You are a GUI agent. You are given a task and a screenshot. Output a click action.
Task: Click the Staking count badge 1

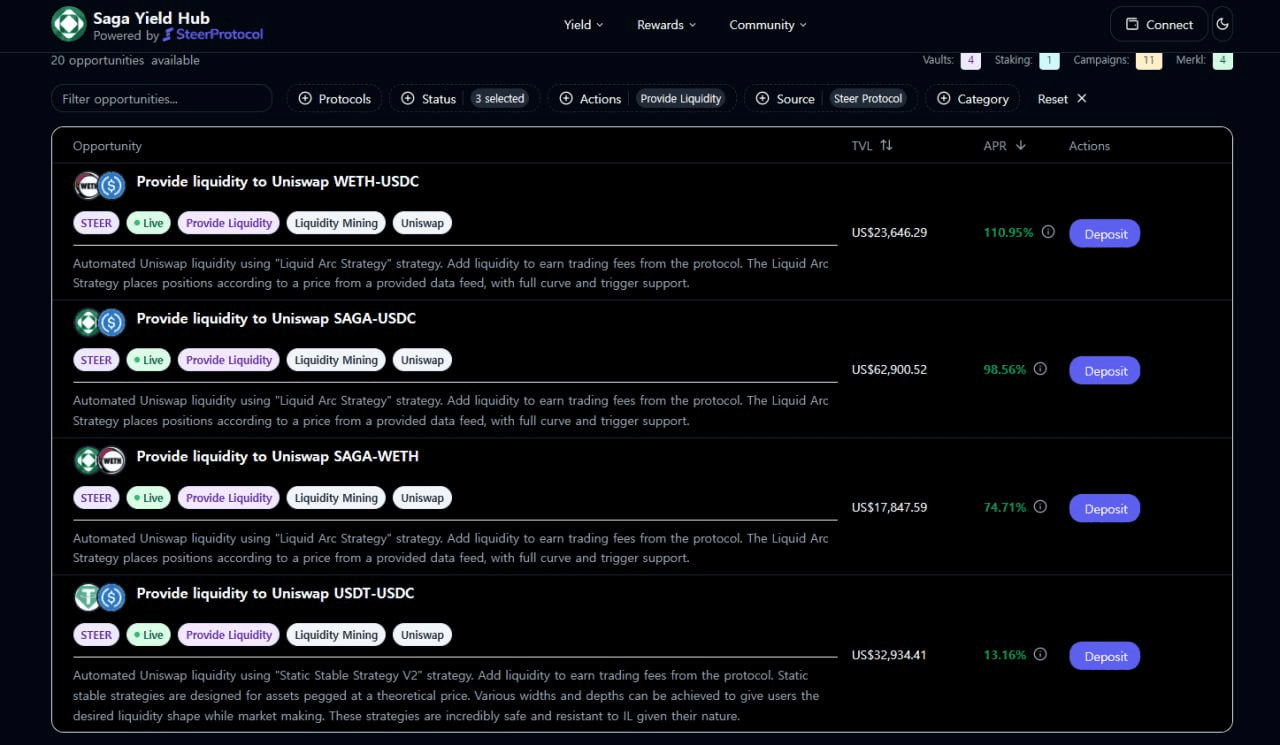(1049, 60)
